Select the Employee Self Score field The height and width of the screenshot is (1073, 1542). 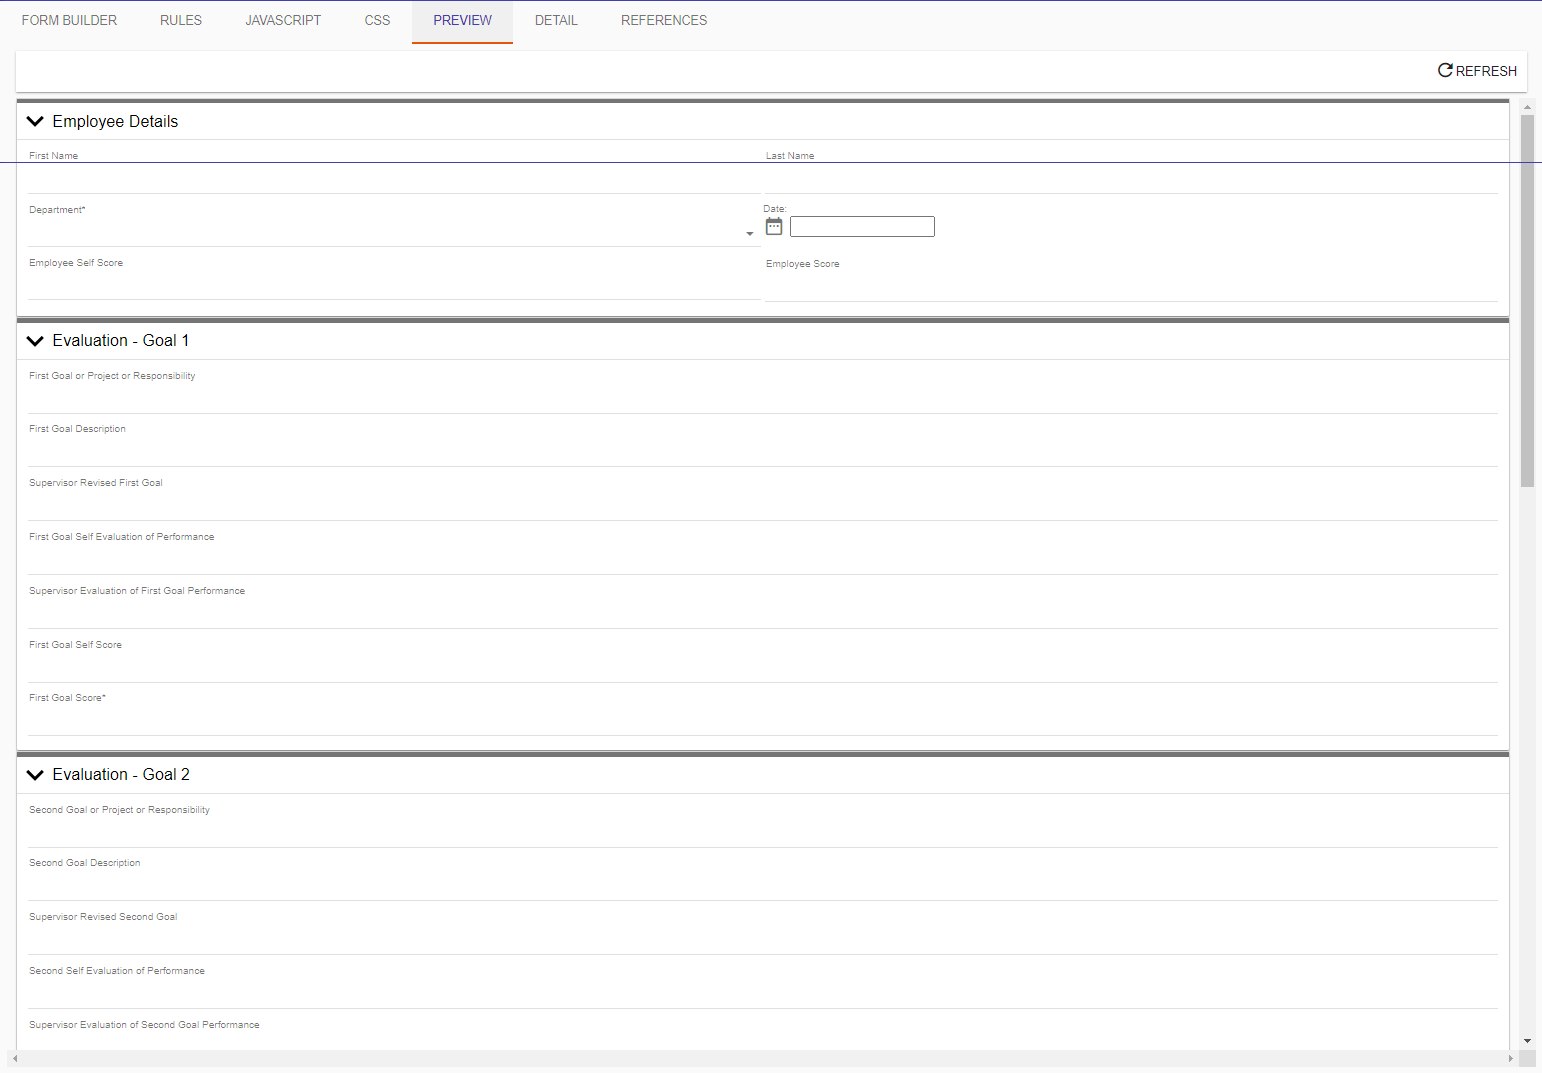393,286
